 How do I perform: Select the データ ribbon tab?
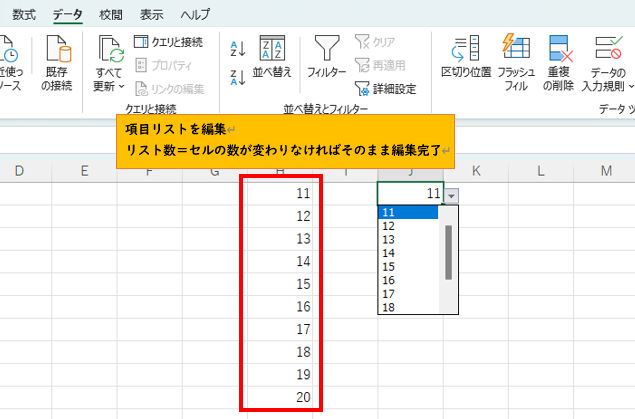pyautogui.click(x=68, y=15)
